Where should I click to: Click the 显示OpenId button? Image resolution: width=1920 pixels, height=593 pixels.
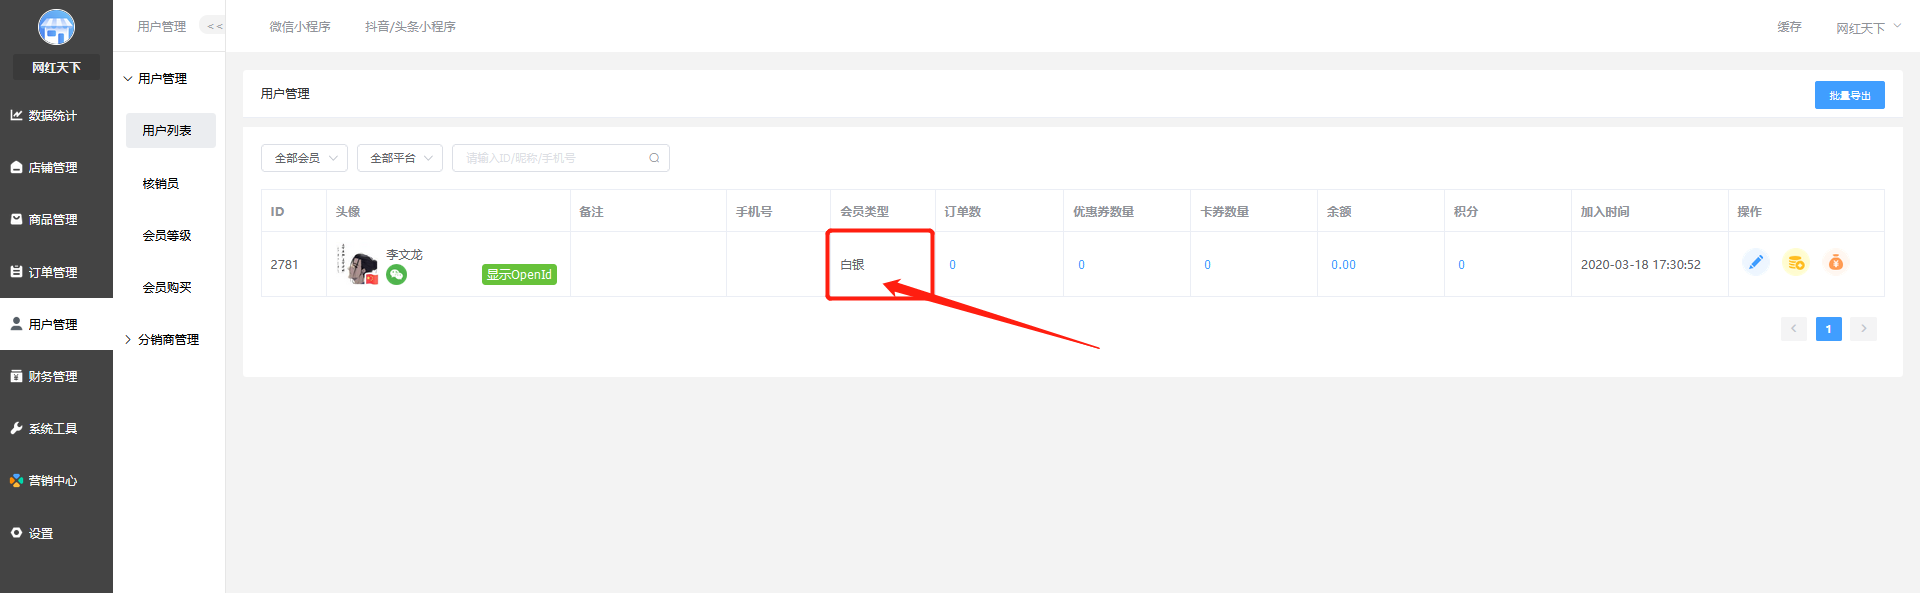coord(519,274)
